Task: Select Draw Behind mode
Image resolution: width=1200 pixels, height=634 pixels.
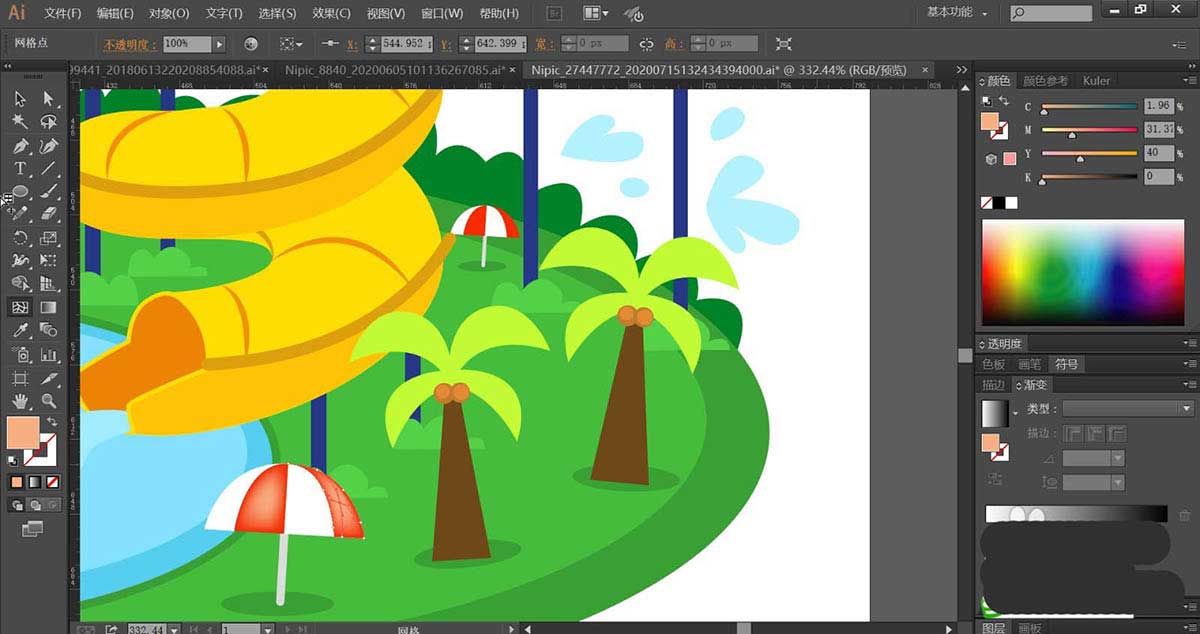Action: (35, 505)
